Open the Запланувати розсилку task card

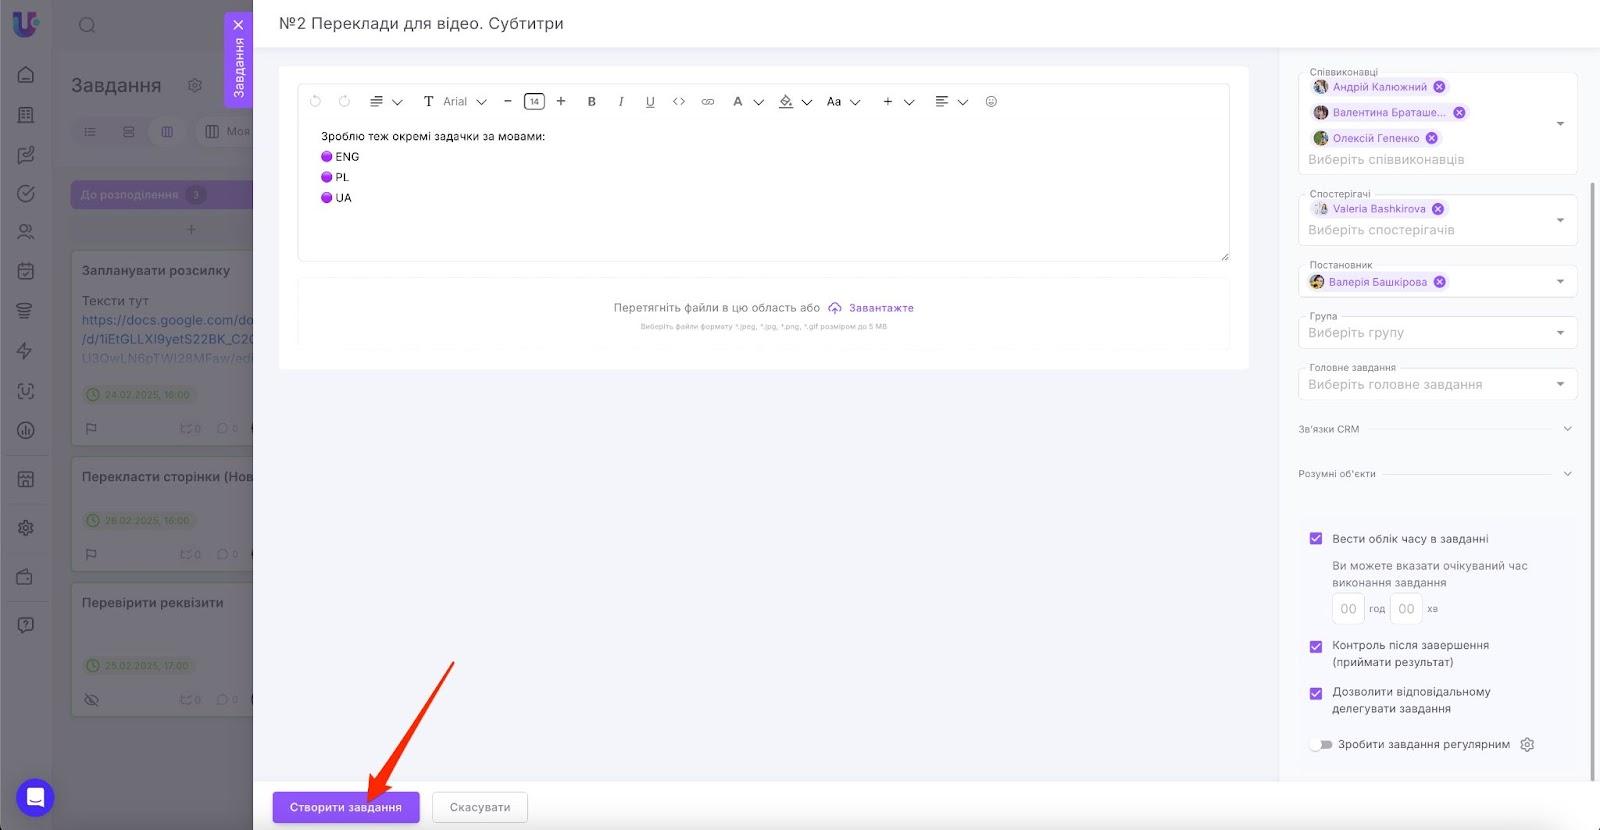(x=162, y=347)
